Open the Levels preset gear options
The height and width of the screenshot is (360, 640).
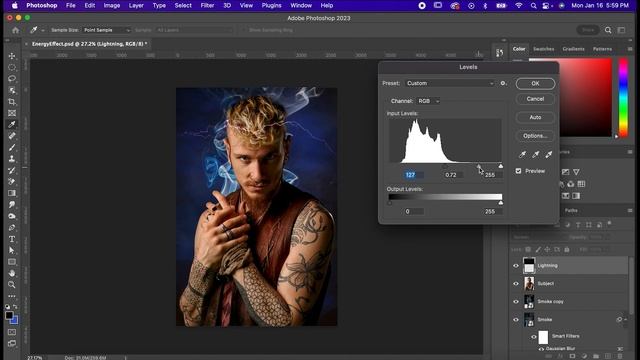(x=503, y=83)
